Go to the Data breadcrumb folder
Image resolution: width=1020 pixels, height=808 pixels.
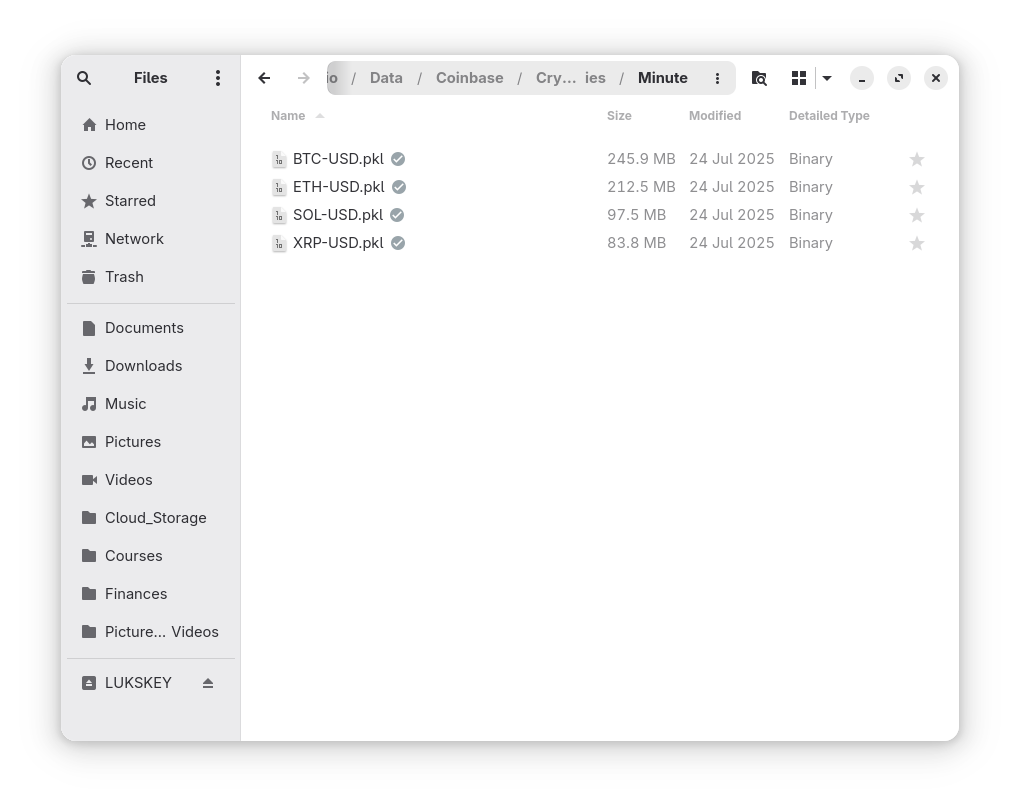tap(386, 78)
